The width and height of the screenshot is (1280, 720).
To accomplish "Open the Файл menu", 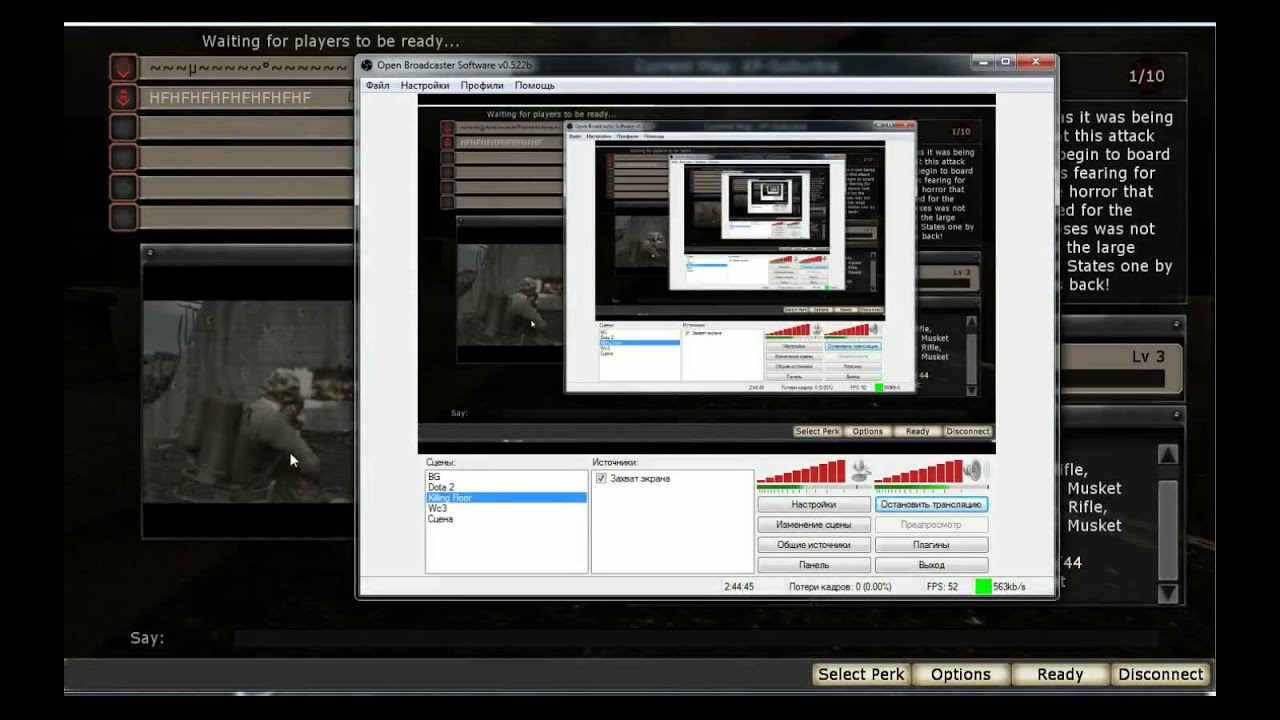I will (x=378, y=86).
